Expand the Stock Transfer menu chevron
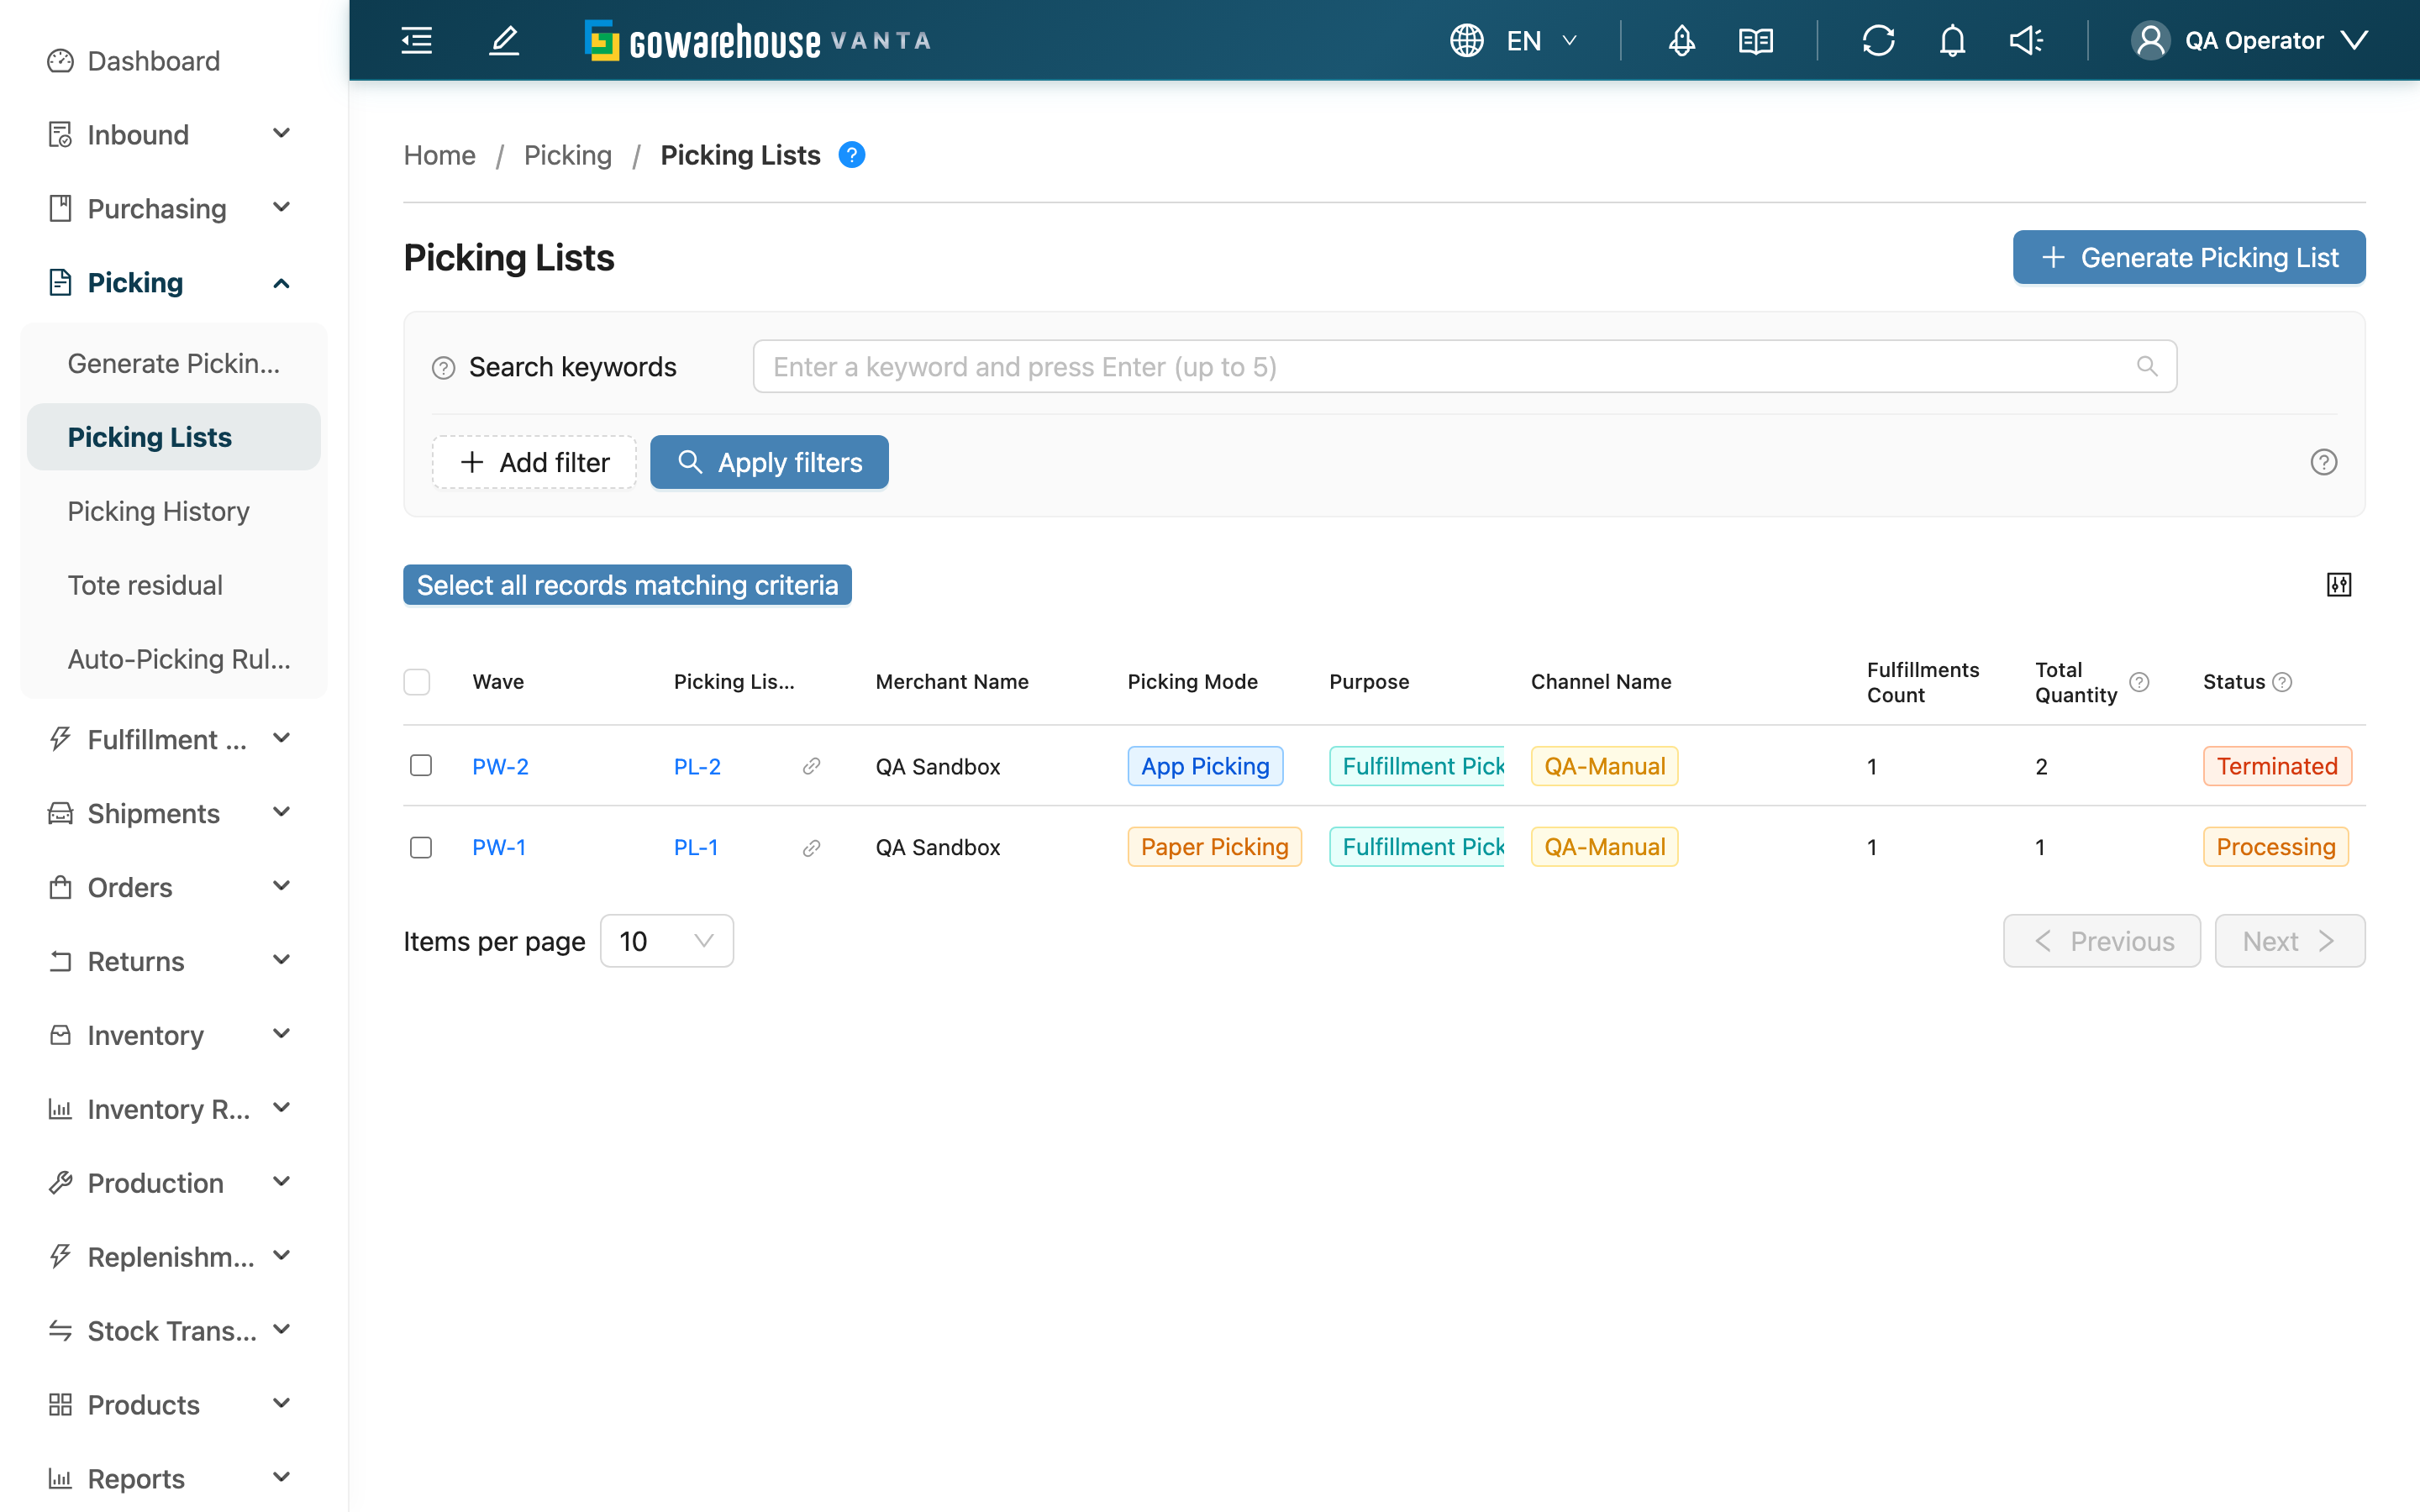 click(x=282, y=1329)
